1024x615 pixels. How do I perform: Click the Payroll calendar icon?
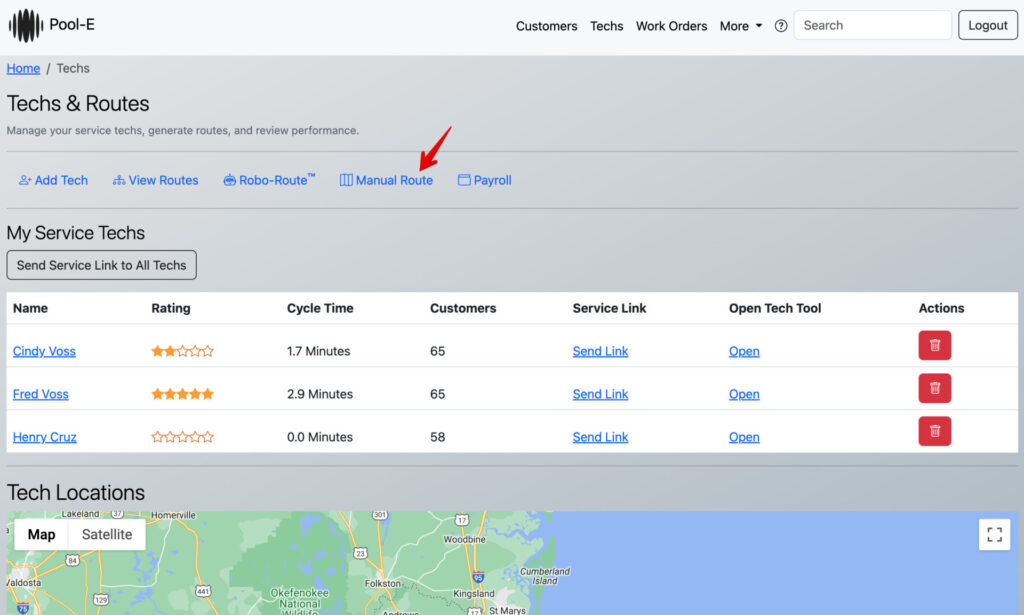pos(464,180)
